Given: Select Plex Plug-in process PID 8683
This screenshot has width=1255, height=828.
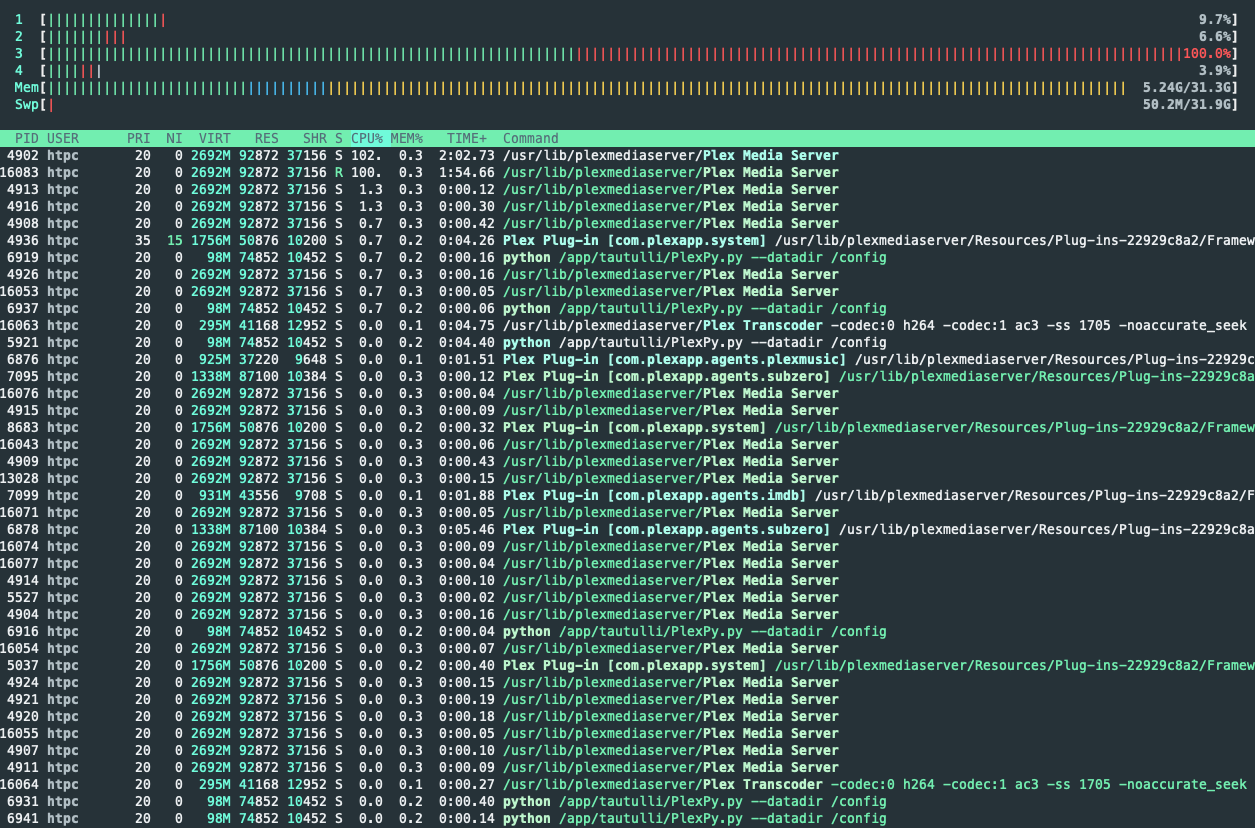Looking at the screenshot, I should click(627, 427).
